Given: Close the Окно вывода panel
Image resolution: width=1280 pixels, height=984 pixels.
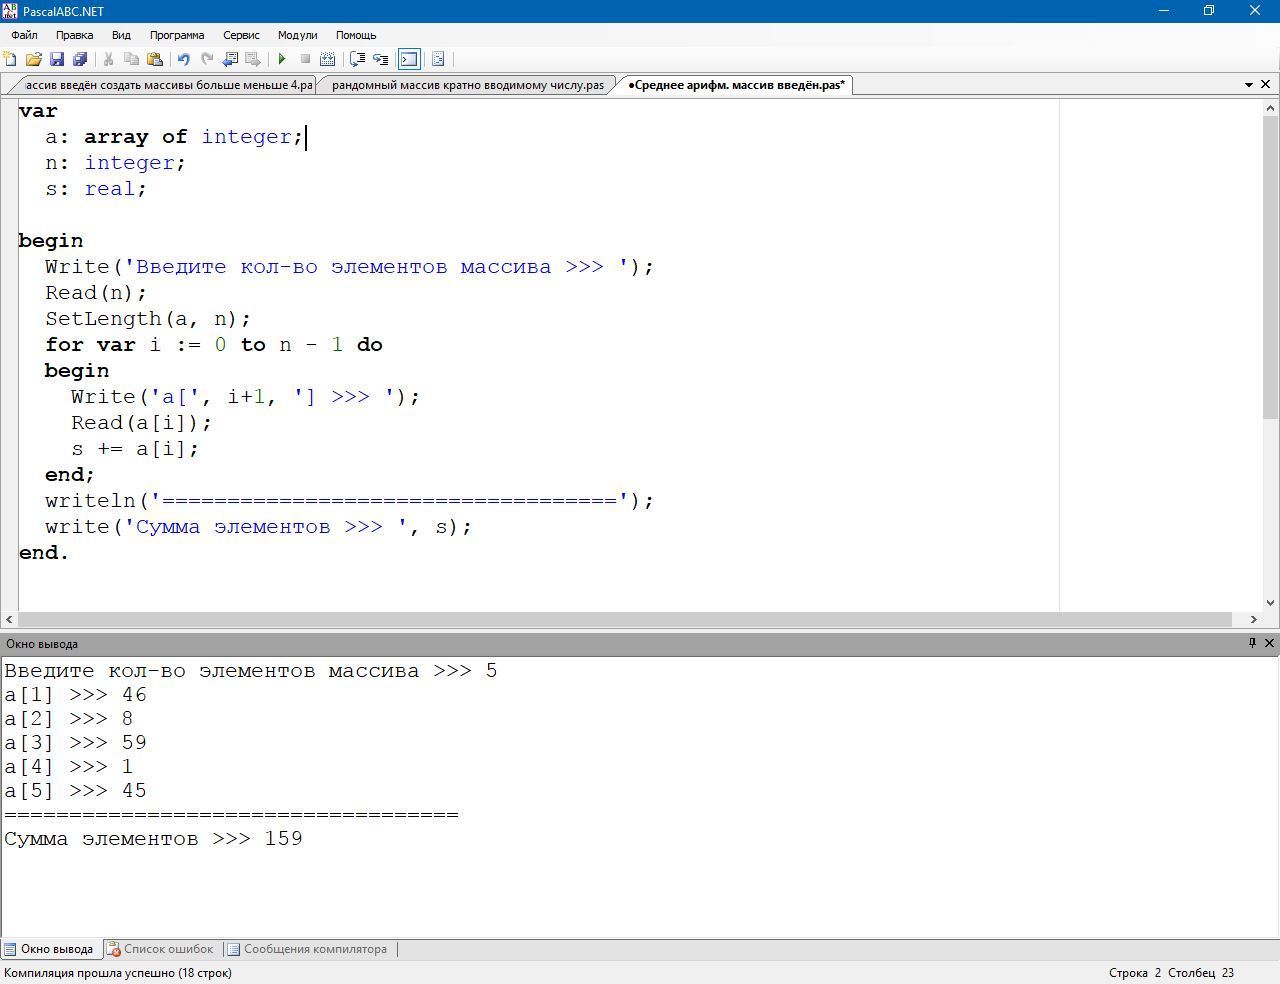Looking at the screenshot, I should pyautogui.click(x=1269, y=643).
